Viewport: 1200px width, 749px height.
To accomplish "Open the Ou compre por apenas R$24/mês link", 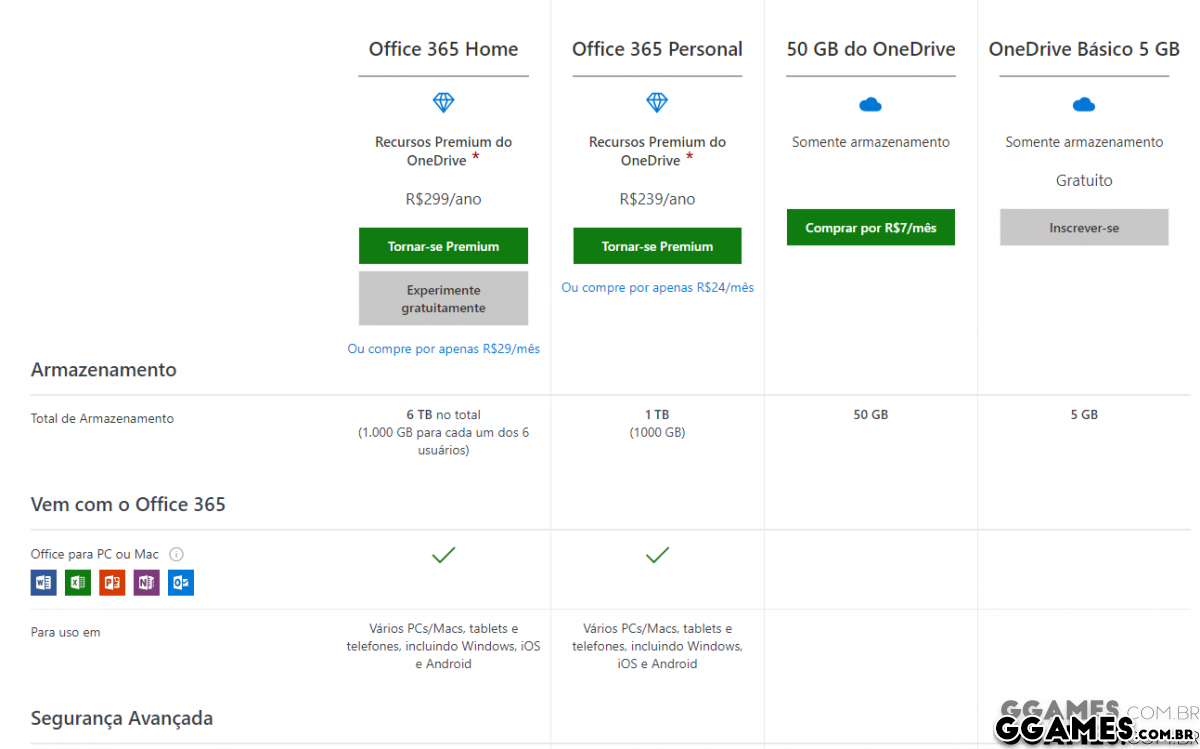I will (657, 287).
